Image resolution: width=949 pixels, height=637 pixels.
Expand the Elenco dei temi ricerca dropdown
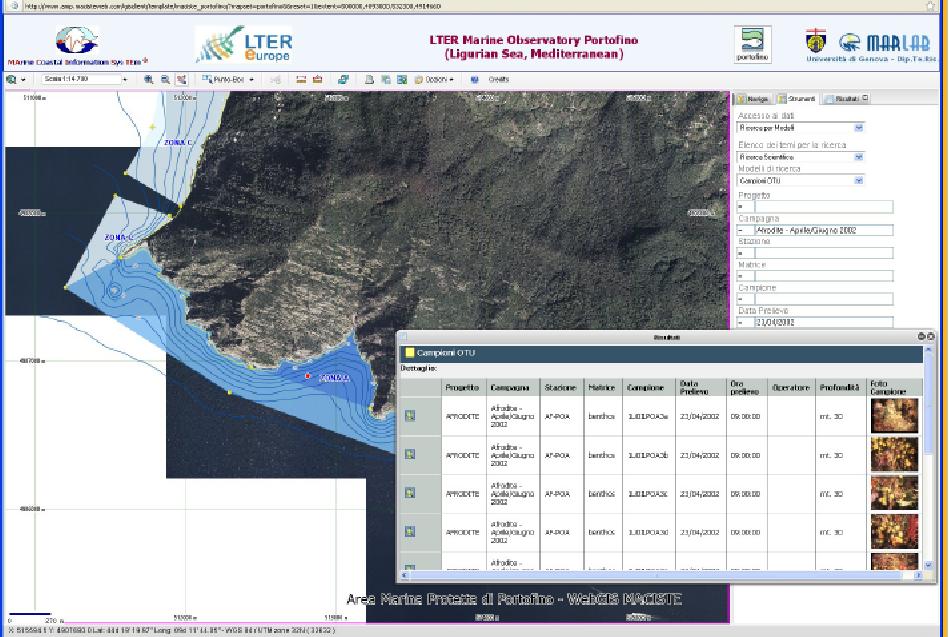(859, 157)
